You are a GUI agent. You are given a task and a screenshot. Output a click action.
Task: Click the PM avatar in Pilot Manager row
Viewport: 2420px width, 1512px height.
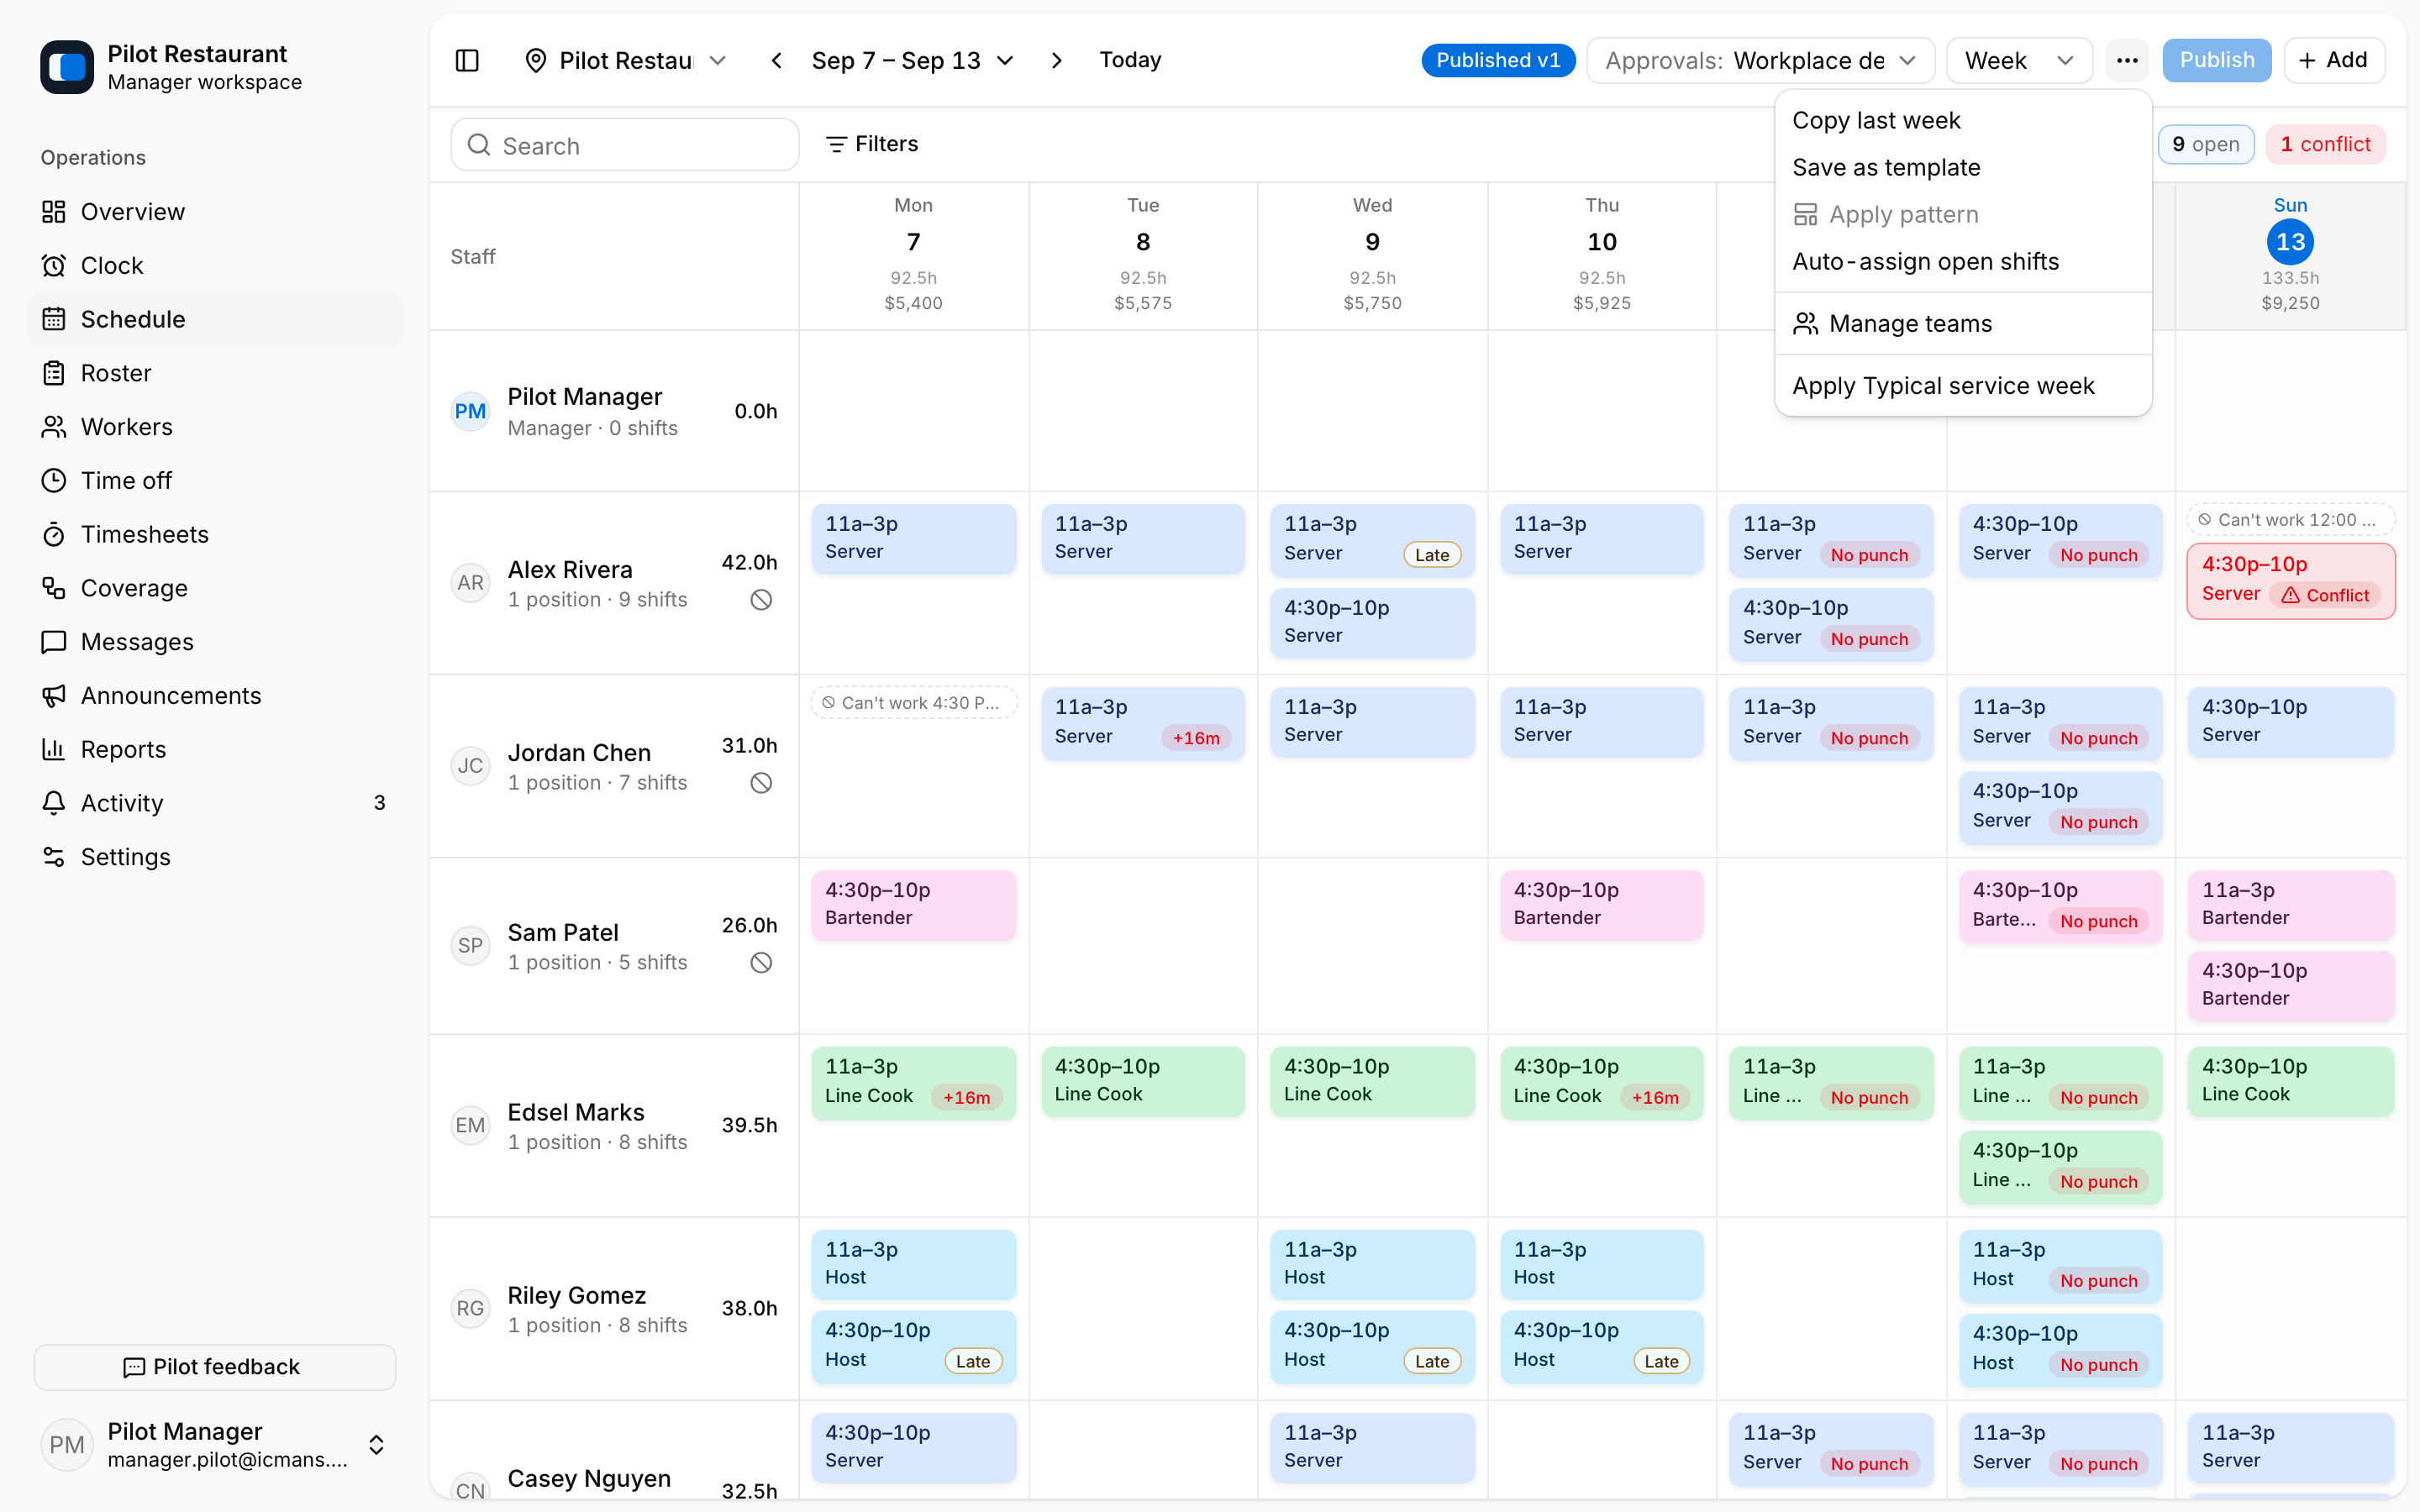coord(470,411)
